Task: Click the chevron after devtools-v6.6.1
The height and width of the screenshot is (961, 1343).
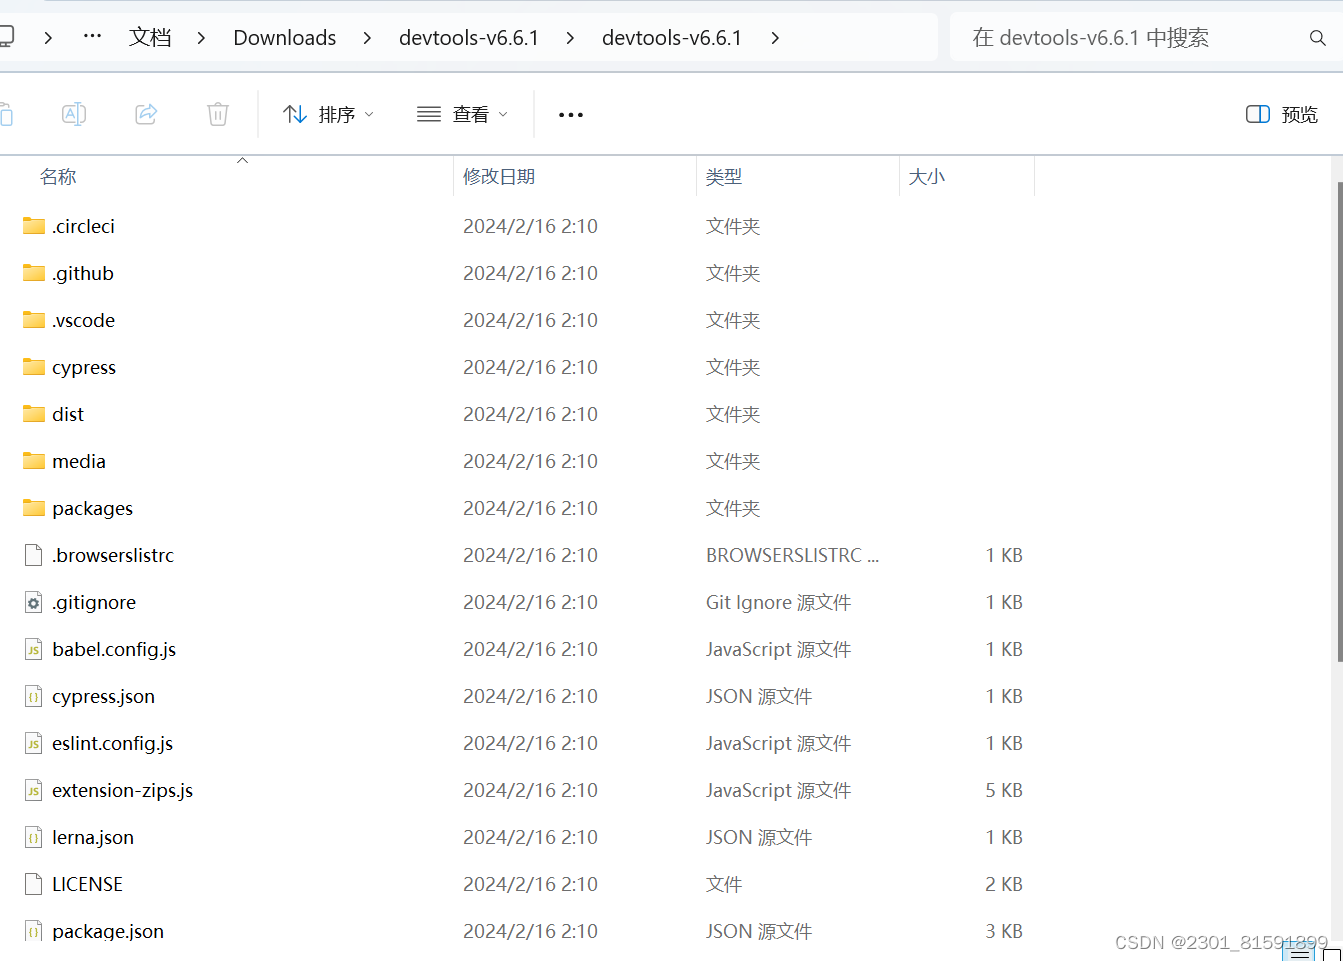Action: pos(775,38)
